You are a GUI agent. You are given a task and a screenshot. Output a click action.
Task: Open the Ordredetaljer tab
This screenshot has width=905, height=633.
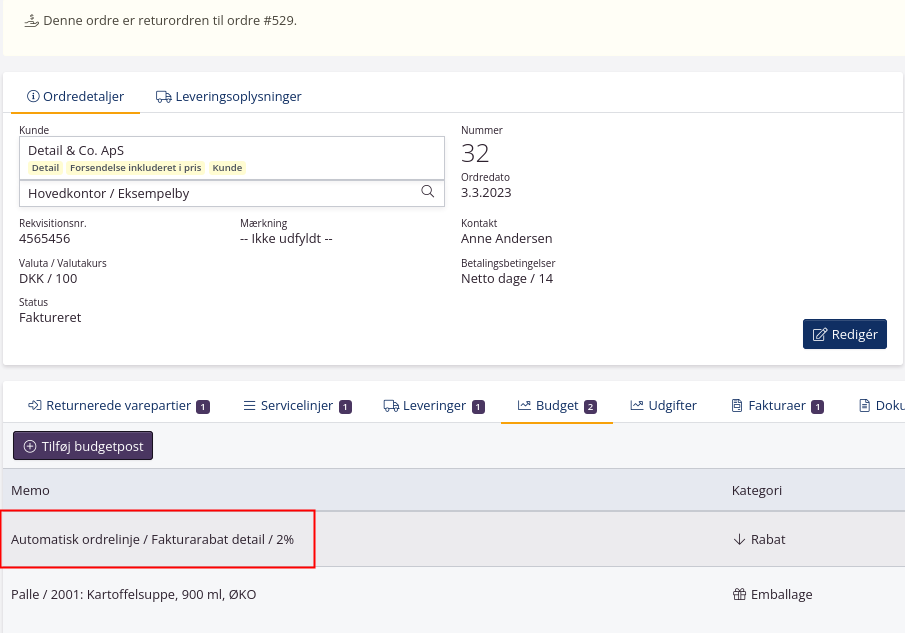75,97
